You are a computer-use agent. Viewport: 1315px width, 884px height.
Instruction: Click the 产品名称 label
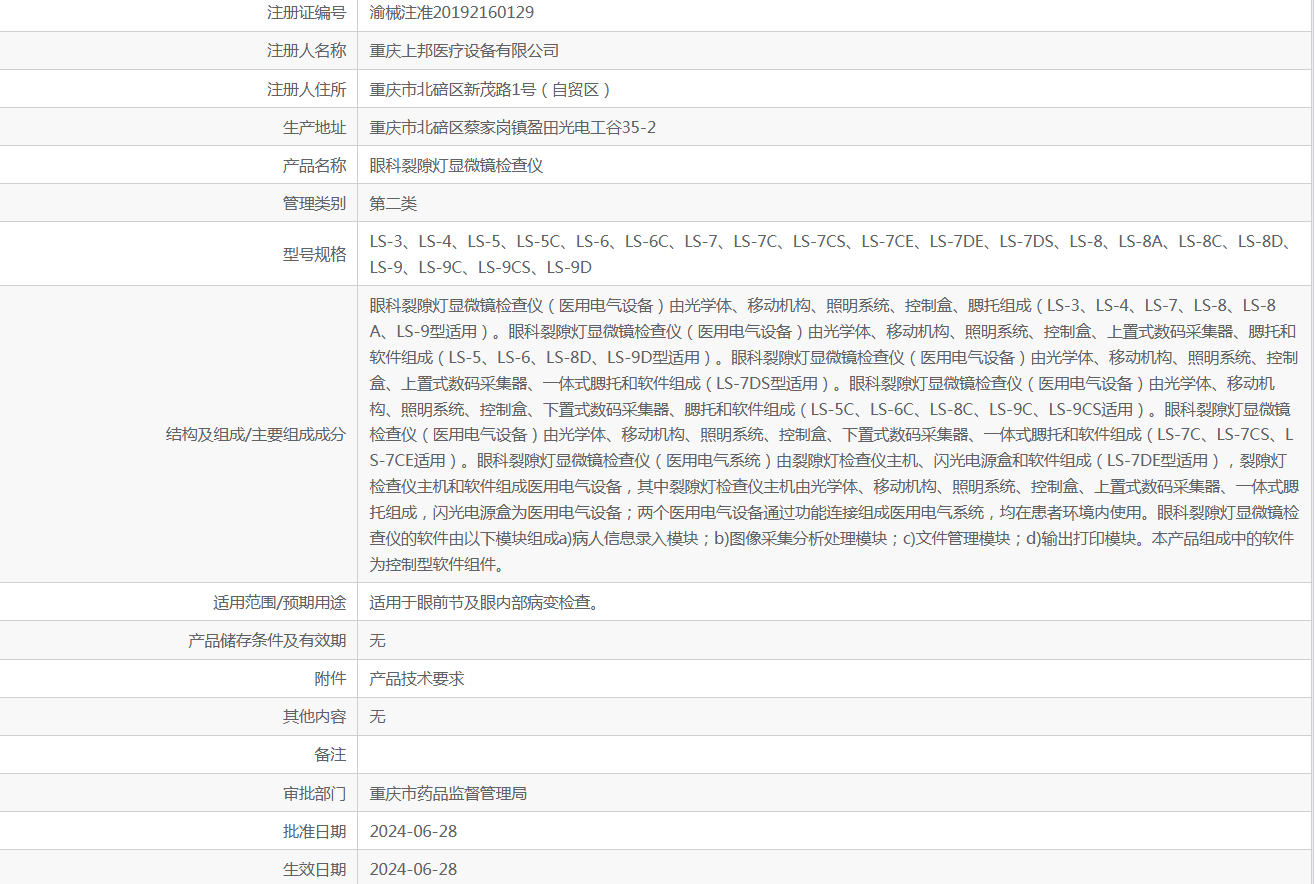click(x=315, y=165)
